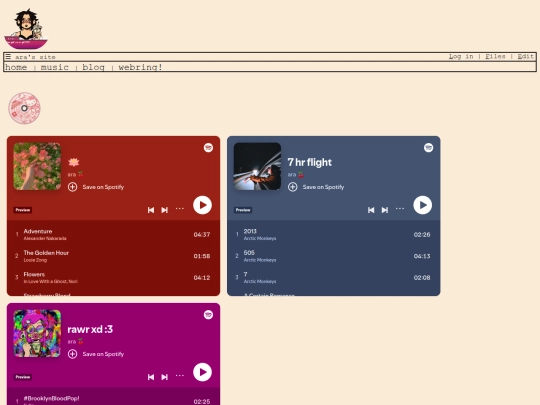Click Save on Spotify text on rawr xd :3
Screen dimensions: 540x405
(103, 354)
